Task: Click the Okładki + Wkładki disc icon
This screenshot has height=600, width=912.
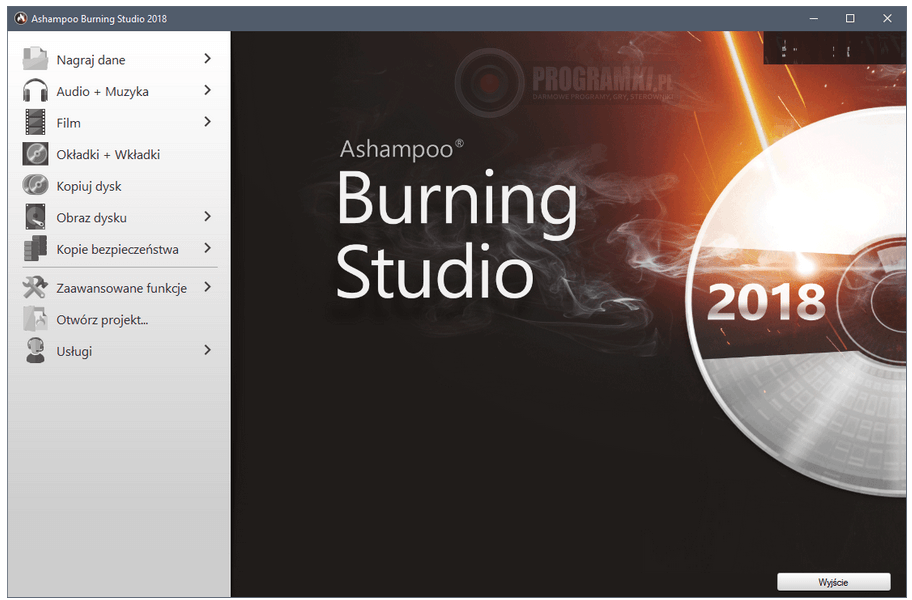Action: click(35, 154)
